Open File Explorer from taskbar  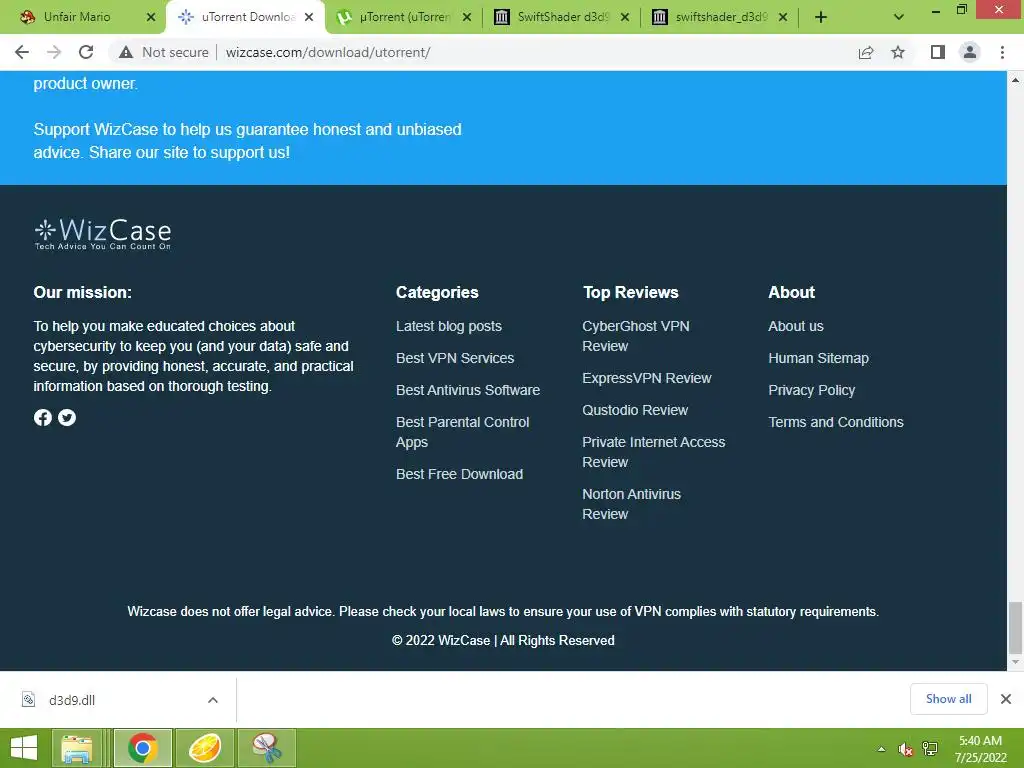pos(77,748)
